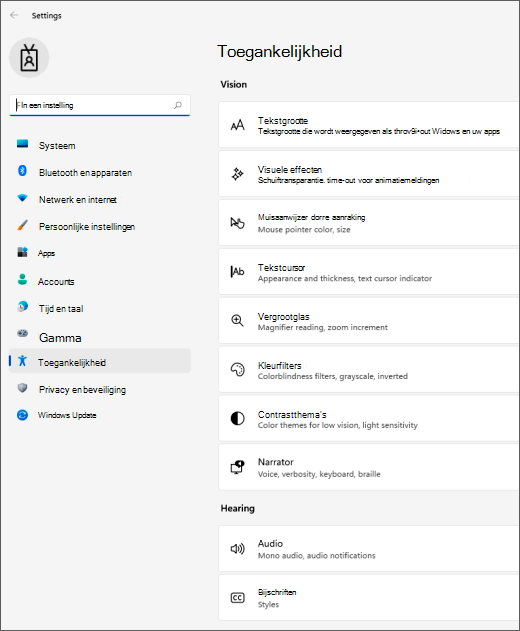Screen dimensions: 520x631
Task: Open Privacy en beveiliging
Action: [100, 389]
